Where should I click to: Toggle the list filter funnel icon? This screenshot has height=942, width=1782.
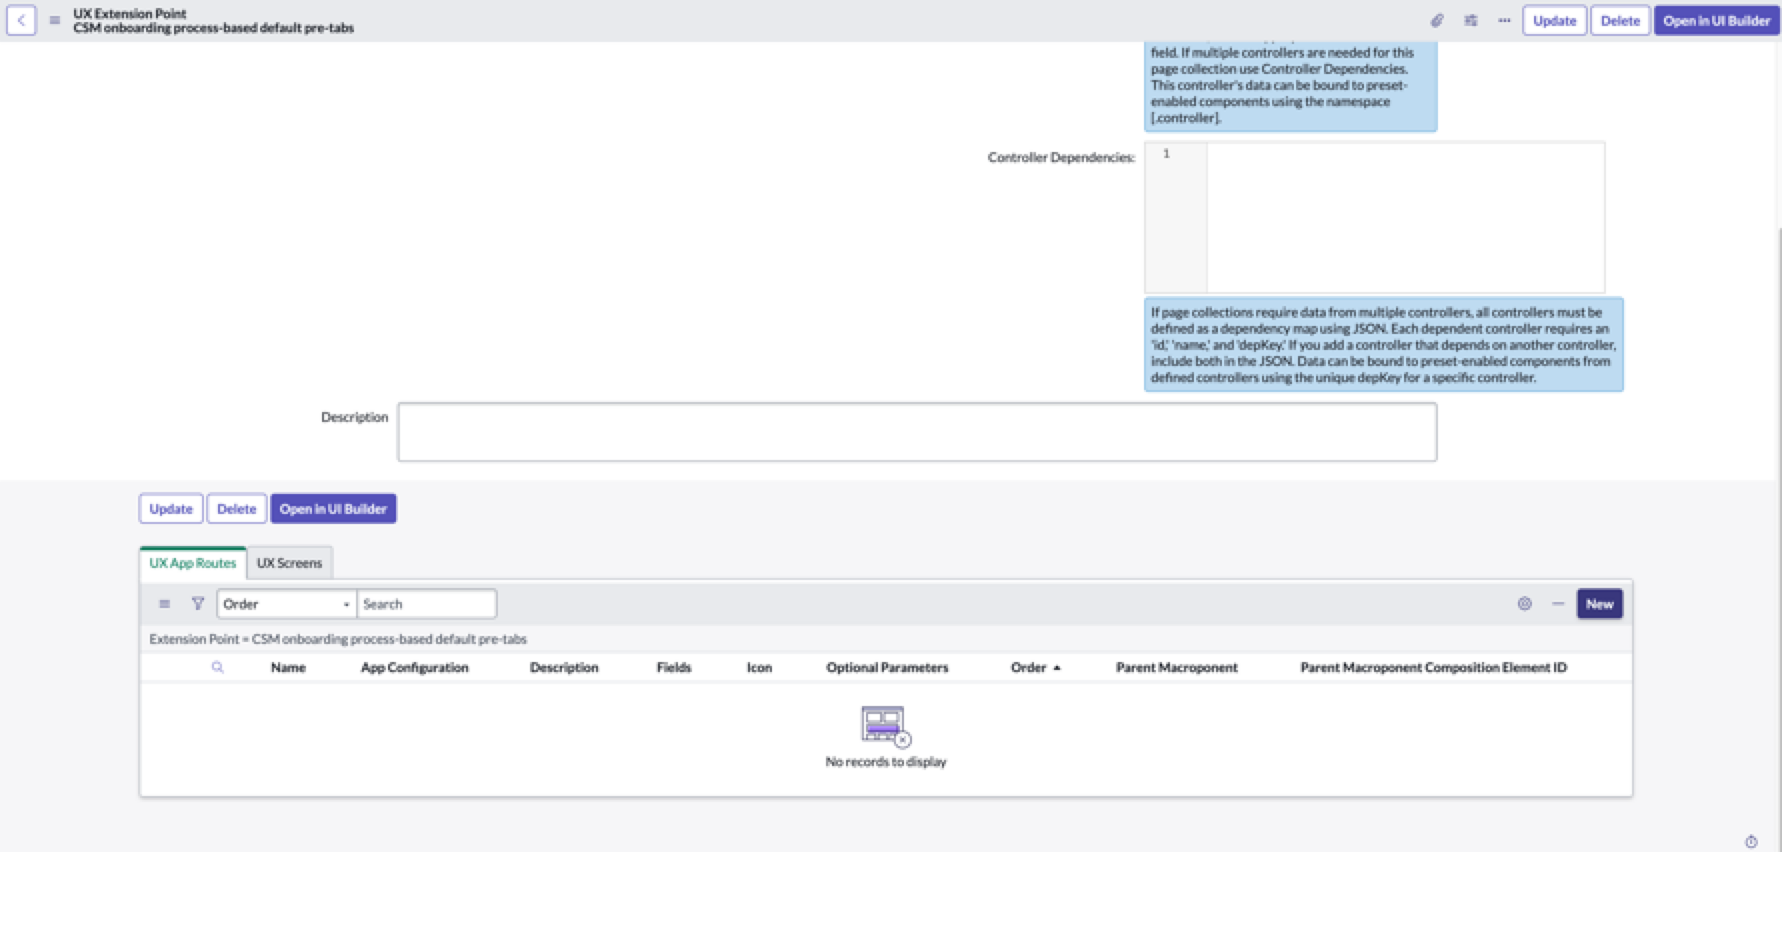[198, 603]
